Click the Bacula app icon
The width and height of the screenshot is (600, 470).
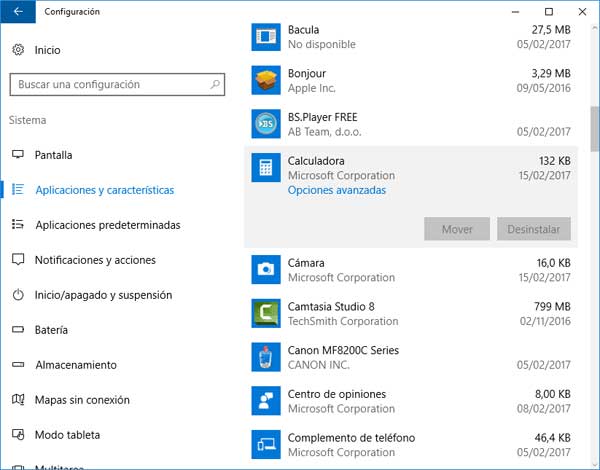[265, 37]
